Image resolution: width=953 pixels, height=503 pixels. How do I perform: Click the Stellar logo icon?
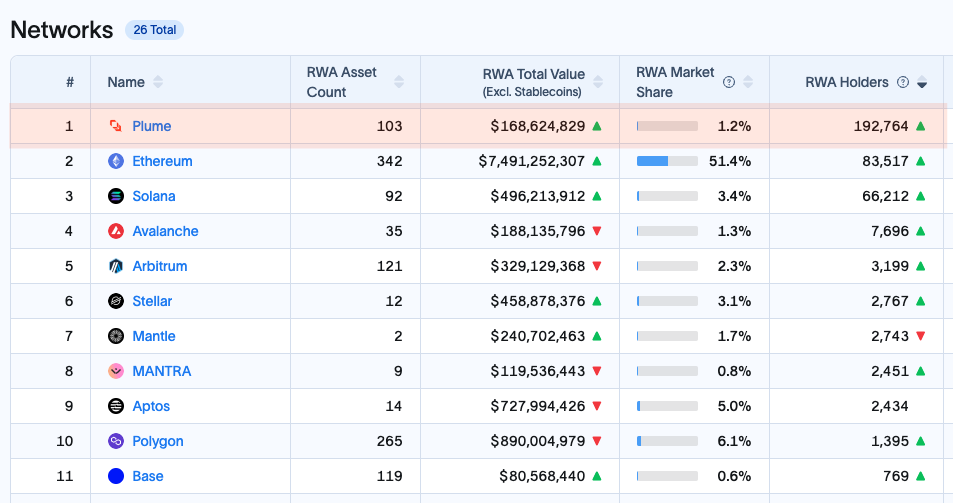(115, 301)
